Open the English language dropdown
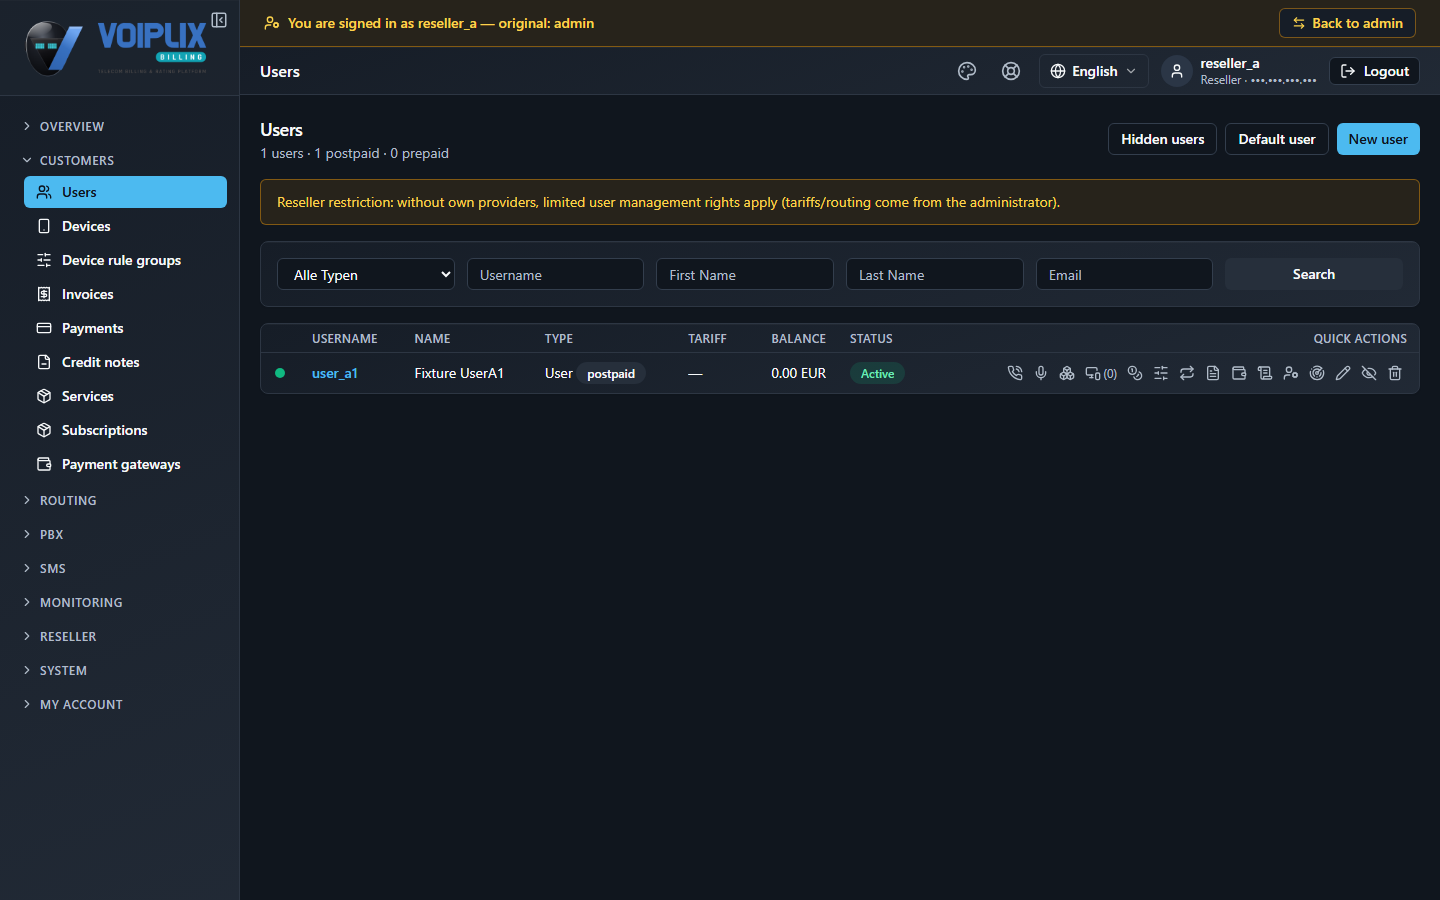Image resolution: width=1440 pixels, height=900 pixels. click(x=1094, y=71)
